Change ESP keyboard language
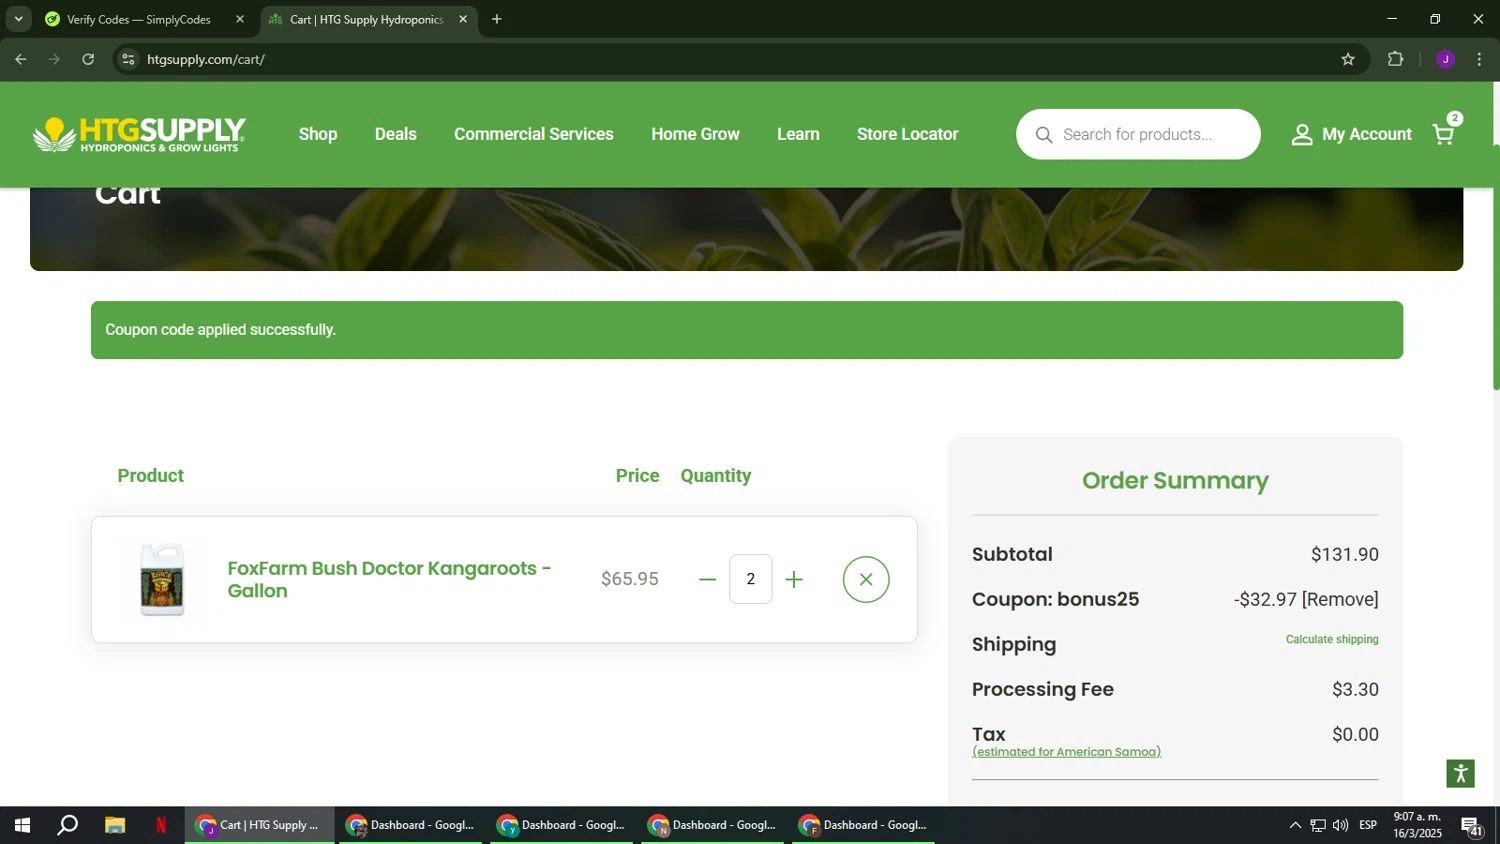The width and height of the screenshot is (1500, 844). (x=1368, y=825)
